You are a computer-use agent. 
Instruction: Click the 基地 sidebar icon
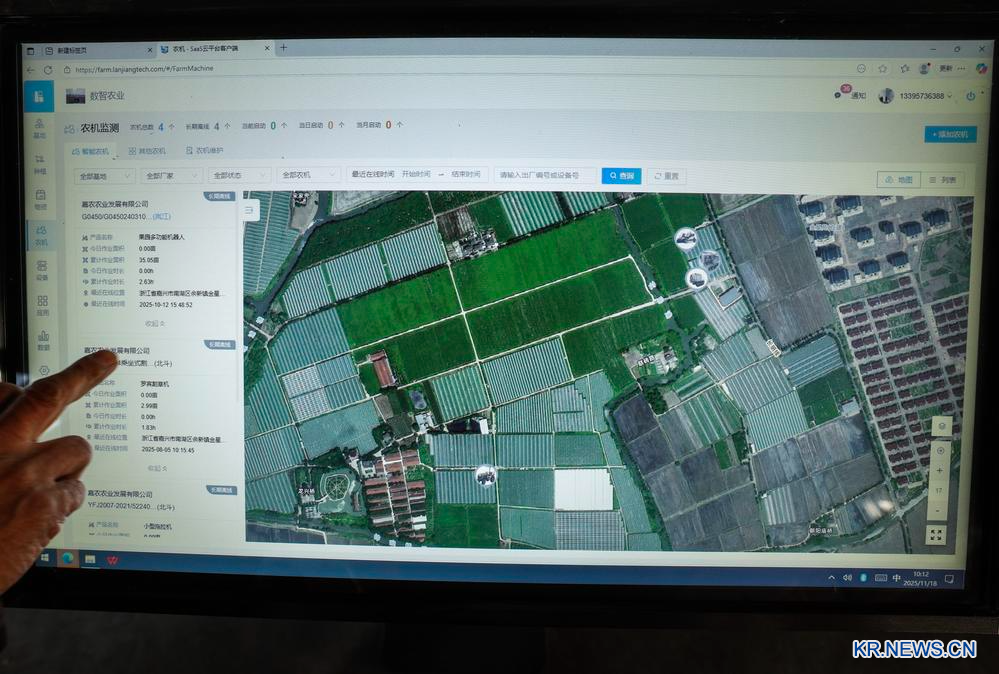40,127
